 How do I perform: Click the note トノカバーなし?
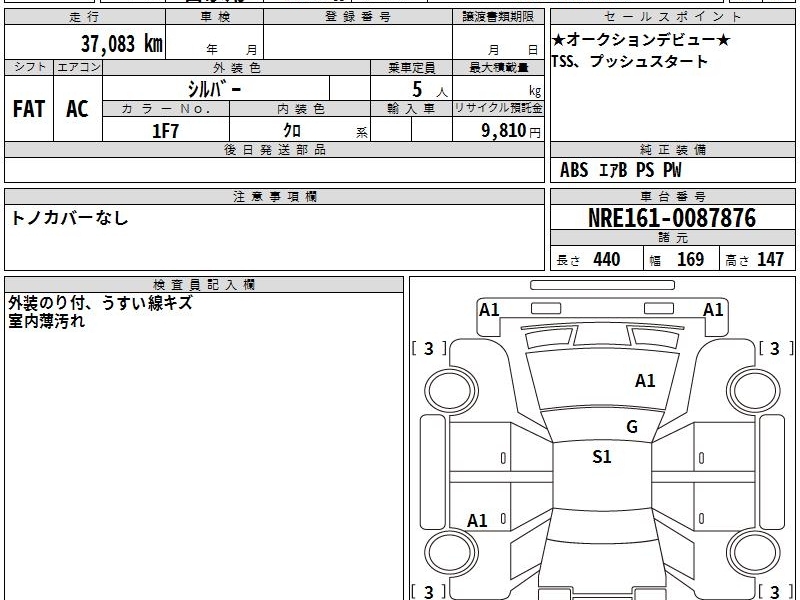pos(69,218)
